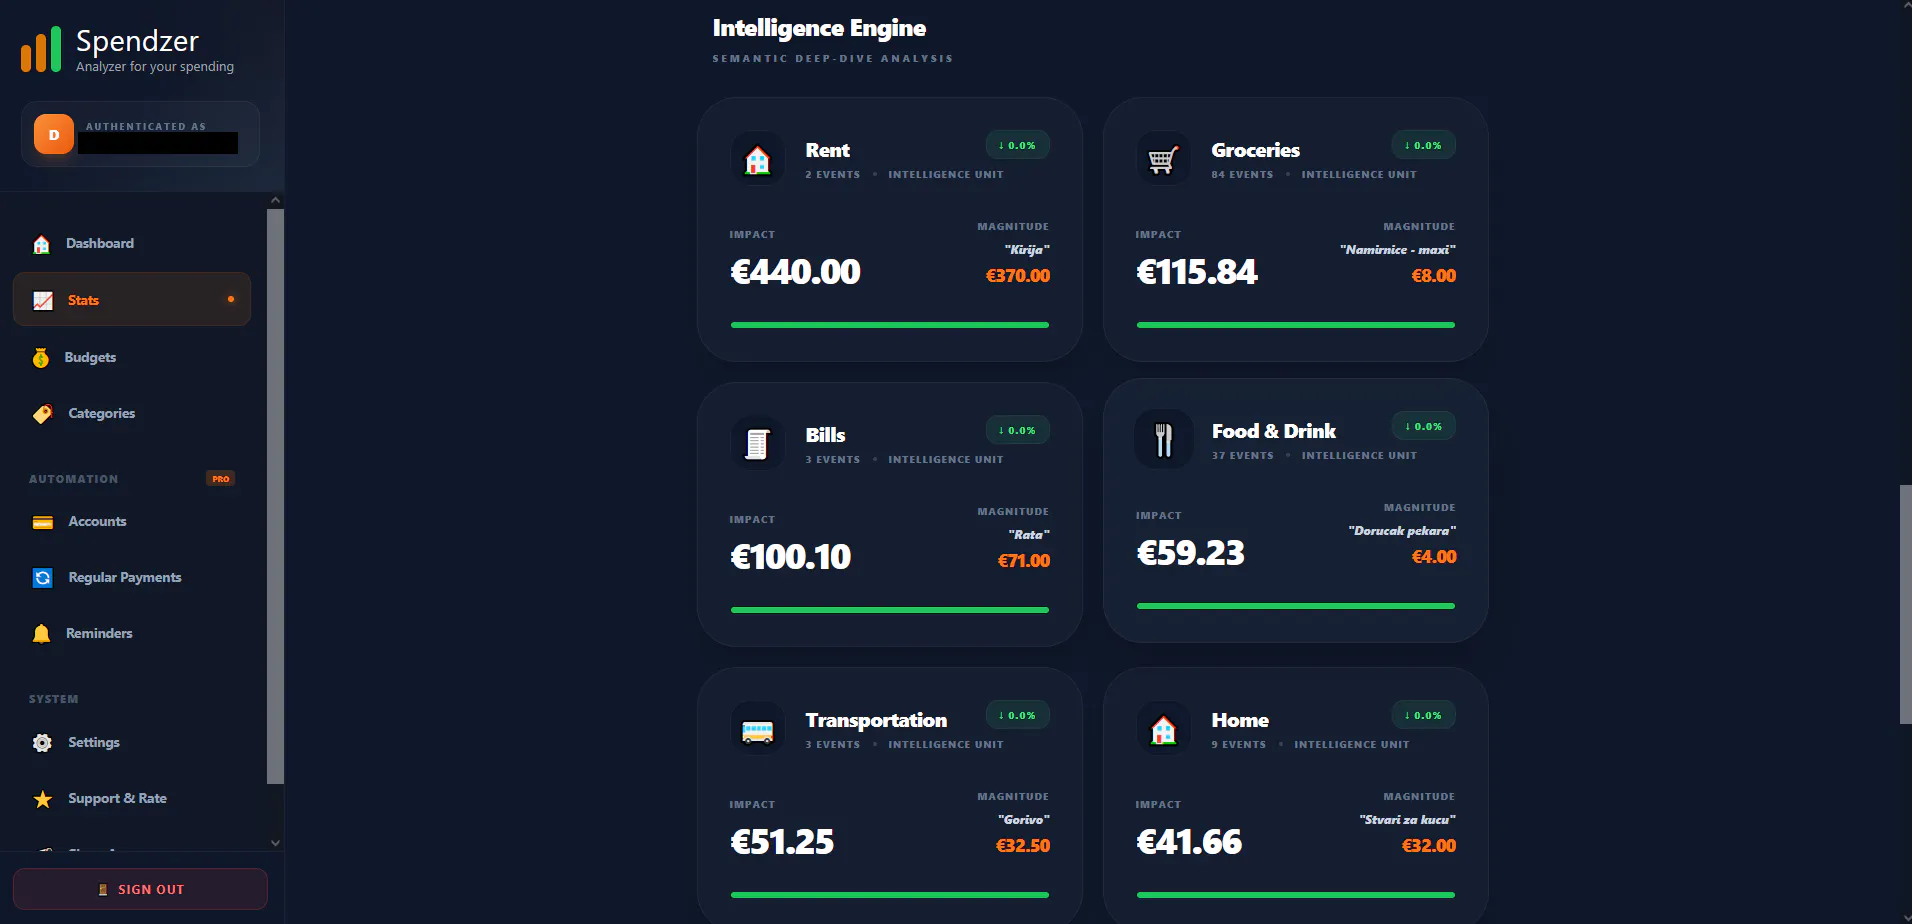1912x924 pixels.
Task: Open Settings in the sidebar
Action: point(132,743)
